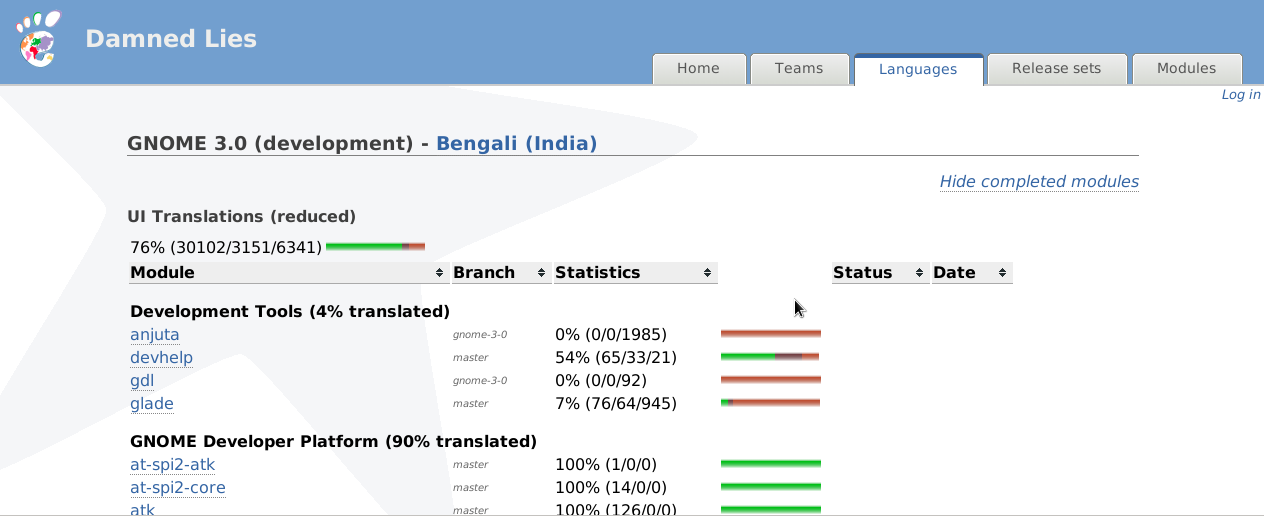Click the Log in link

(x=1241, y=95)
